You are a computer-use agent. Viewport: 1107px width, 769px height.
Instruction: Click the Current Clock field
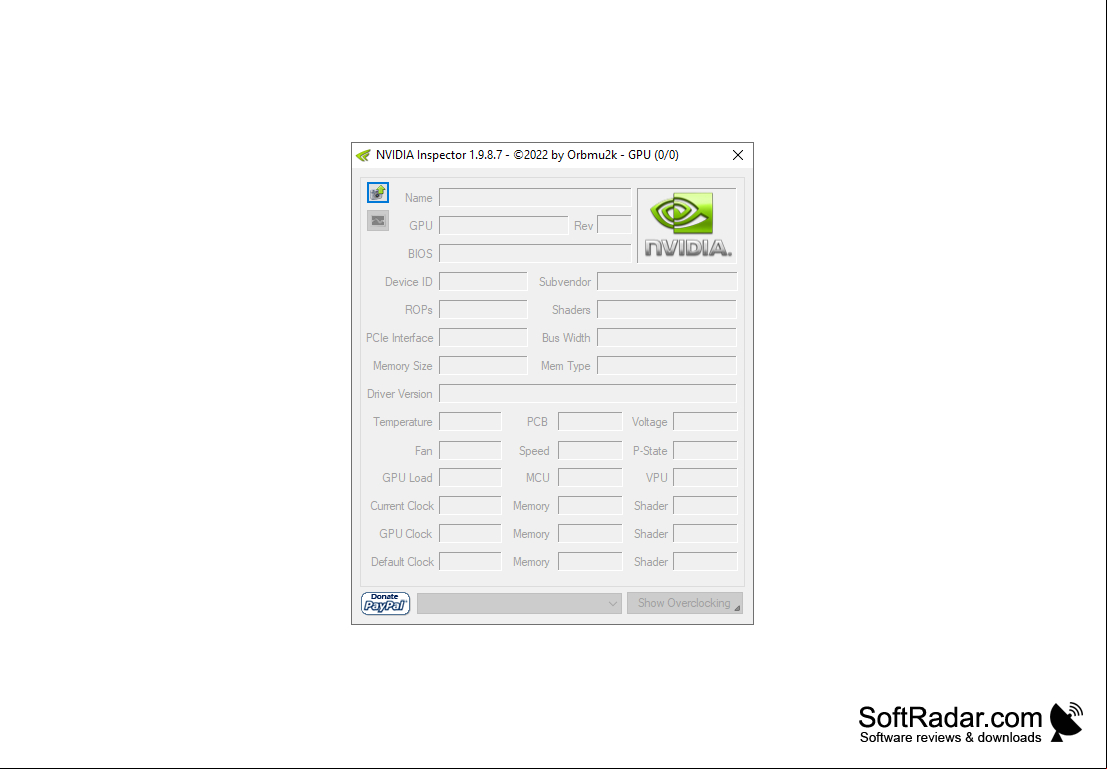pos(470,506)
